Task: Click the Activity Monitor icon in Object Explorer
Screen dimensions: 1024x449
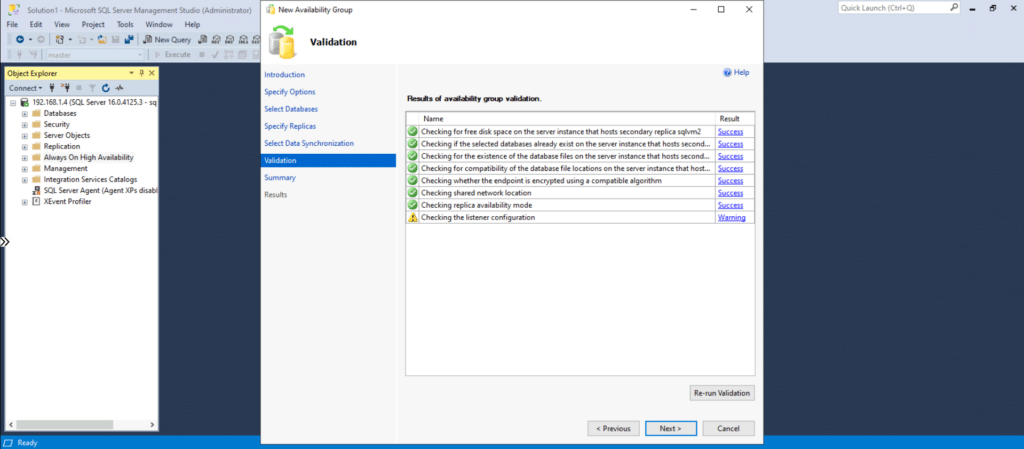Action: click(120, 88)
